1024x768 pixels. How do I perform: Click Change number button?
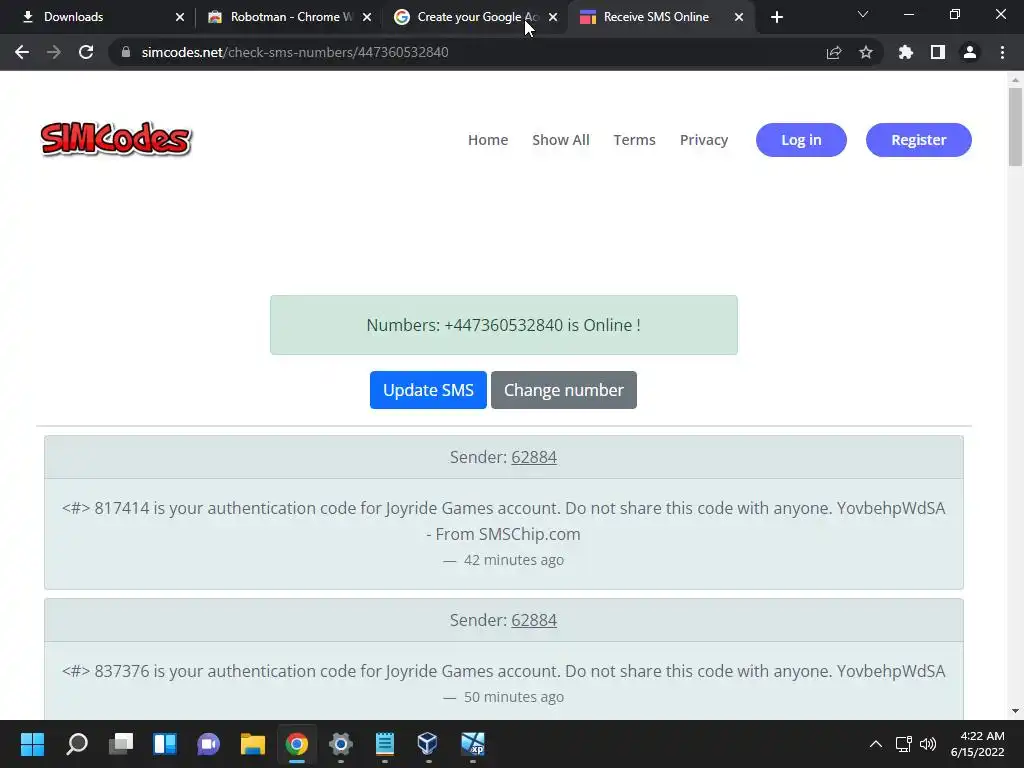click(564, 390)
